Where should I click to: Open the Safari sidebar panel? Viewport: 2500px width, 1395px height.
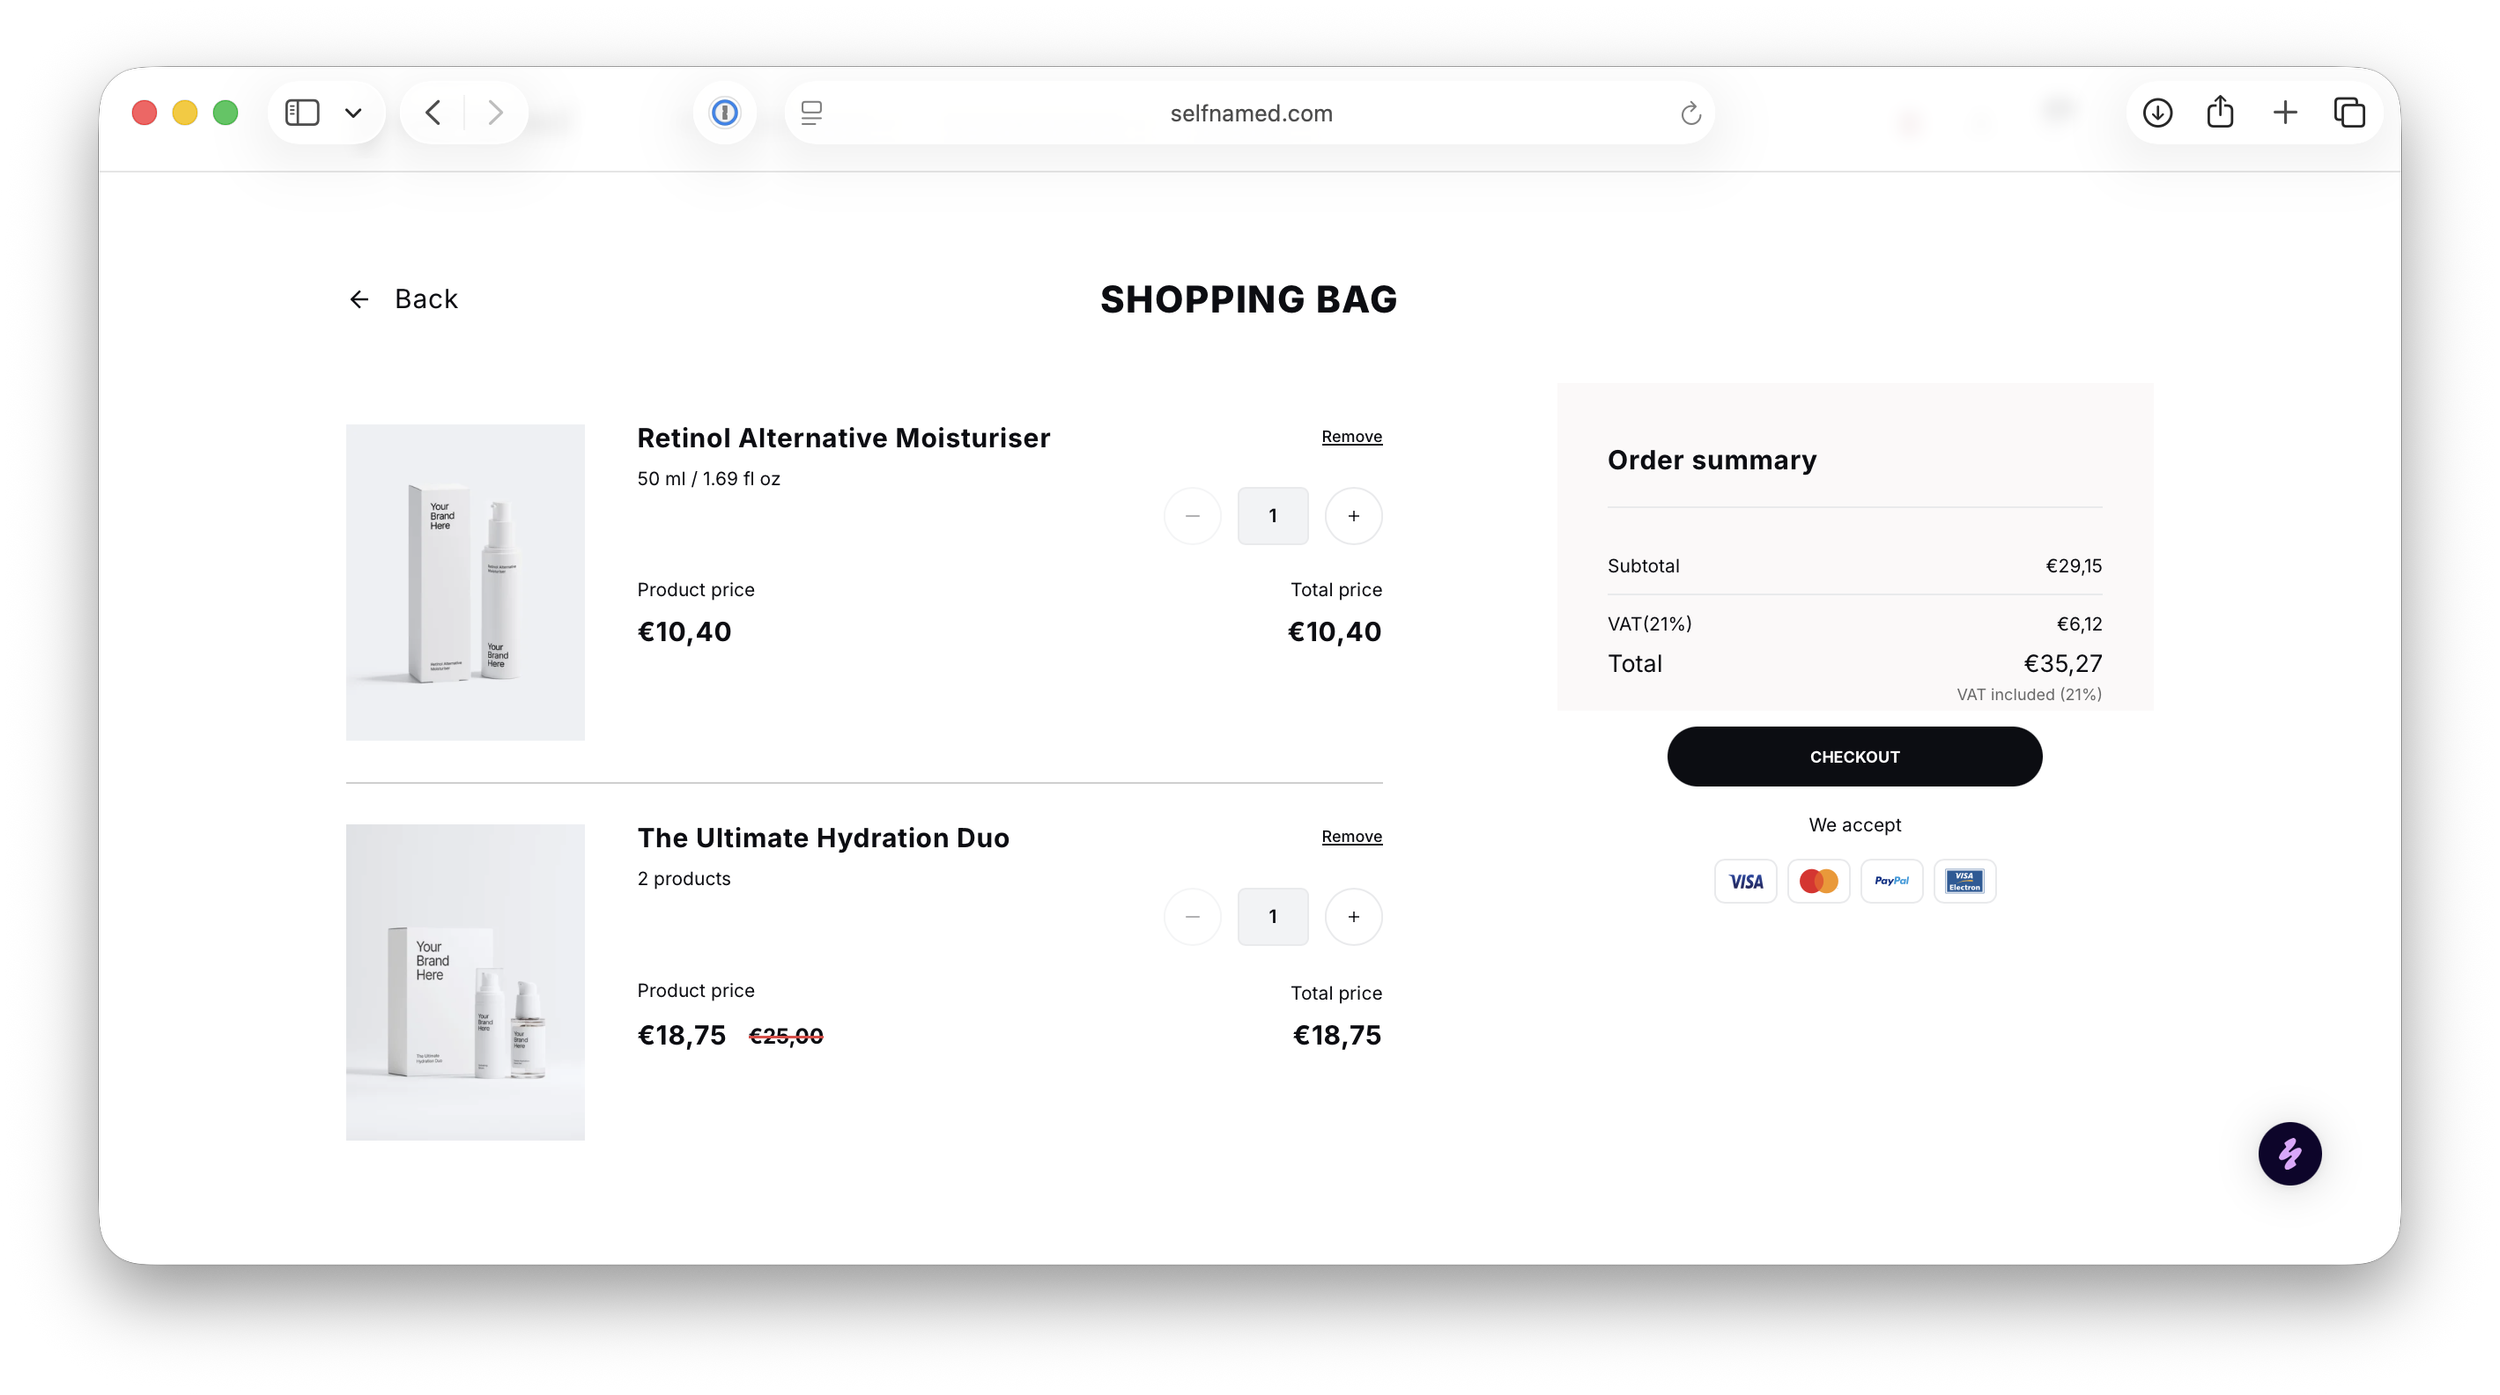click(302, 113)
